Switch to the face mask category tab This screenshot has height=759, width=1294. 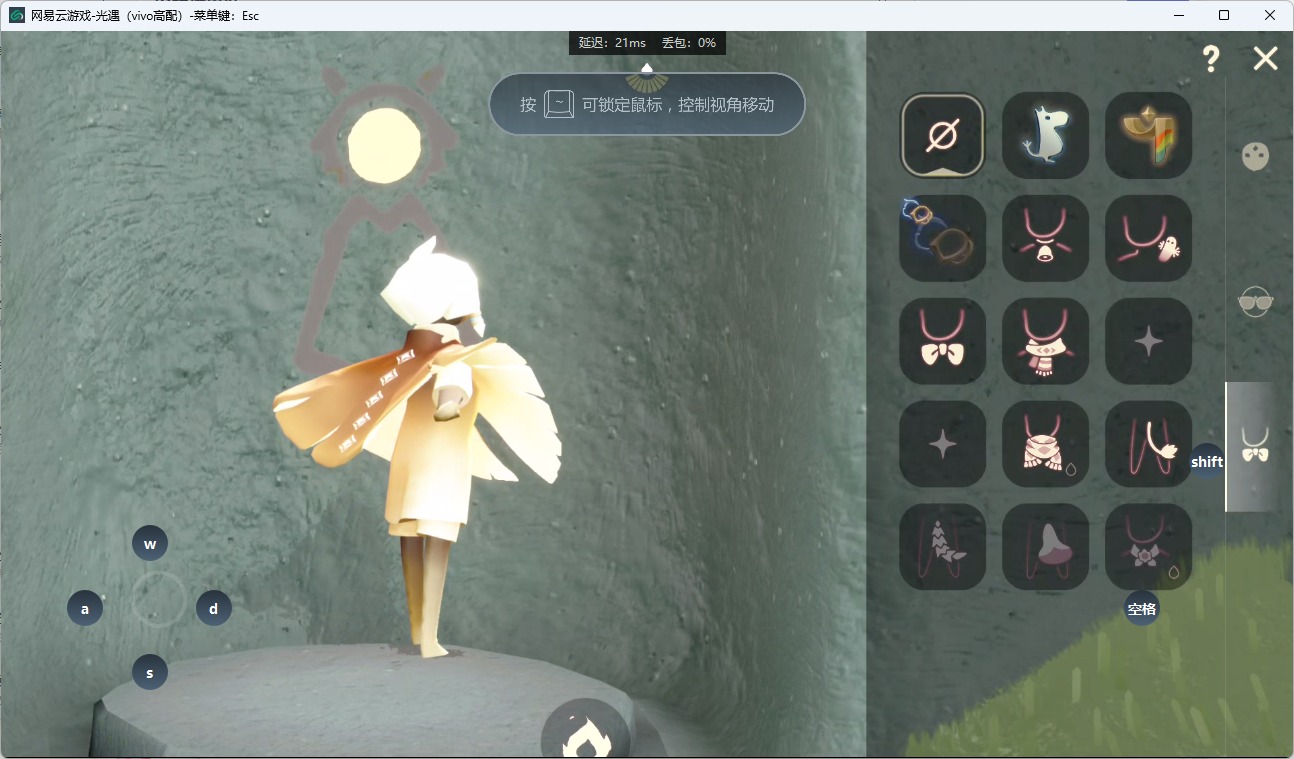(x=1255, y=157)
